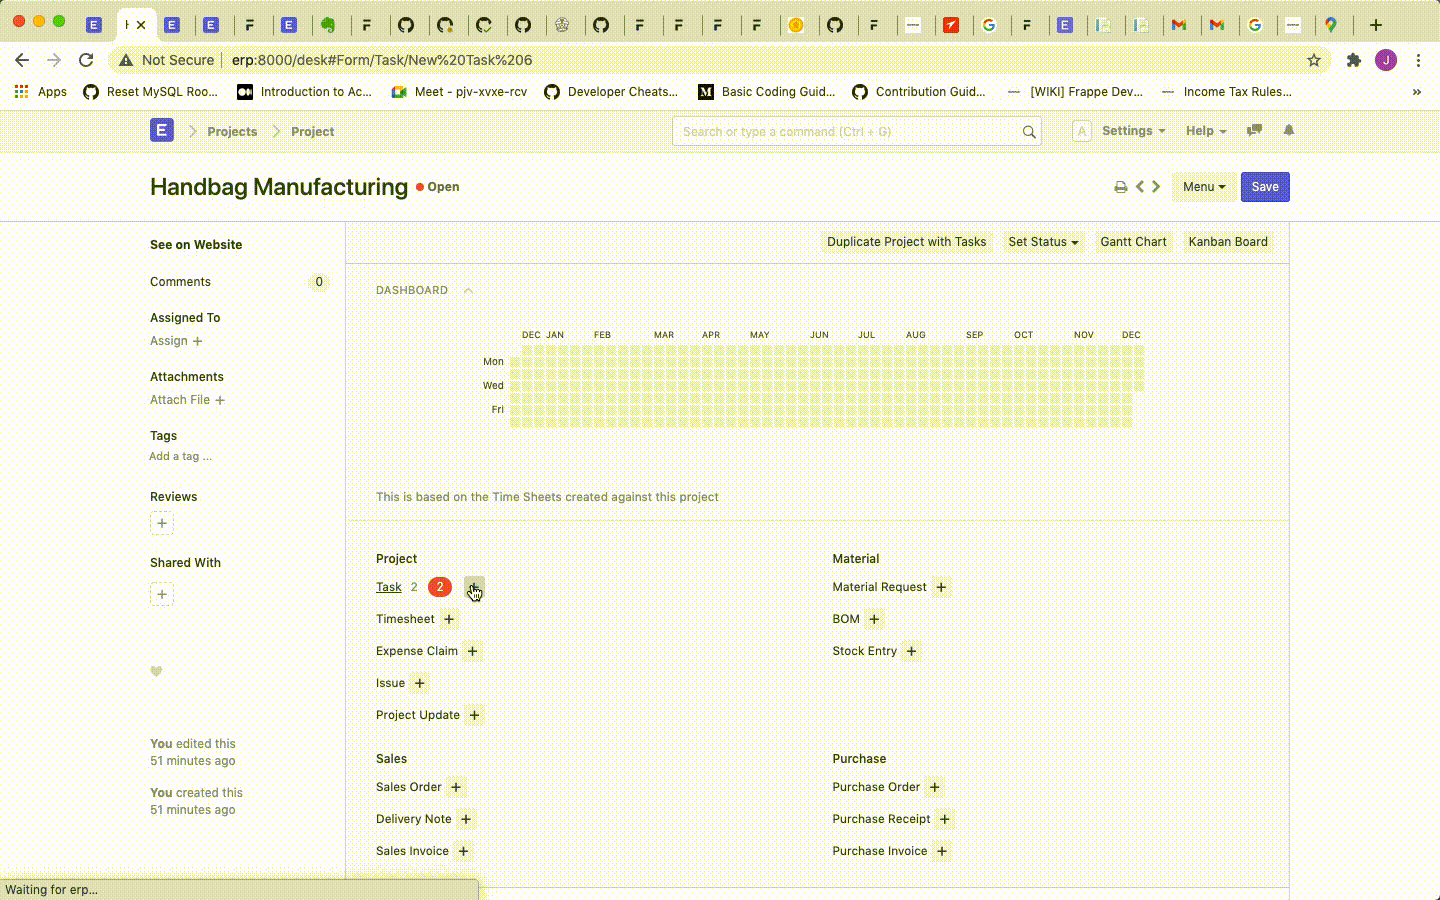Create a Purchase Order with plus icon
This screenshot has height=900, width=1440.
click(x=934, y=787)
